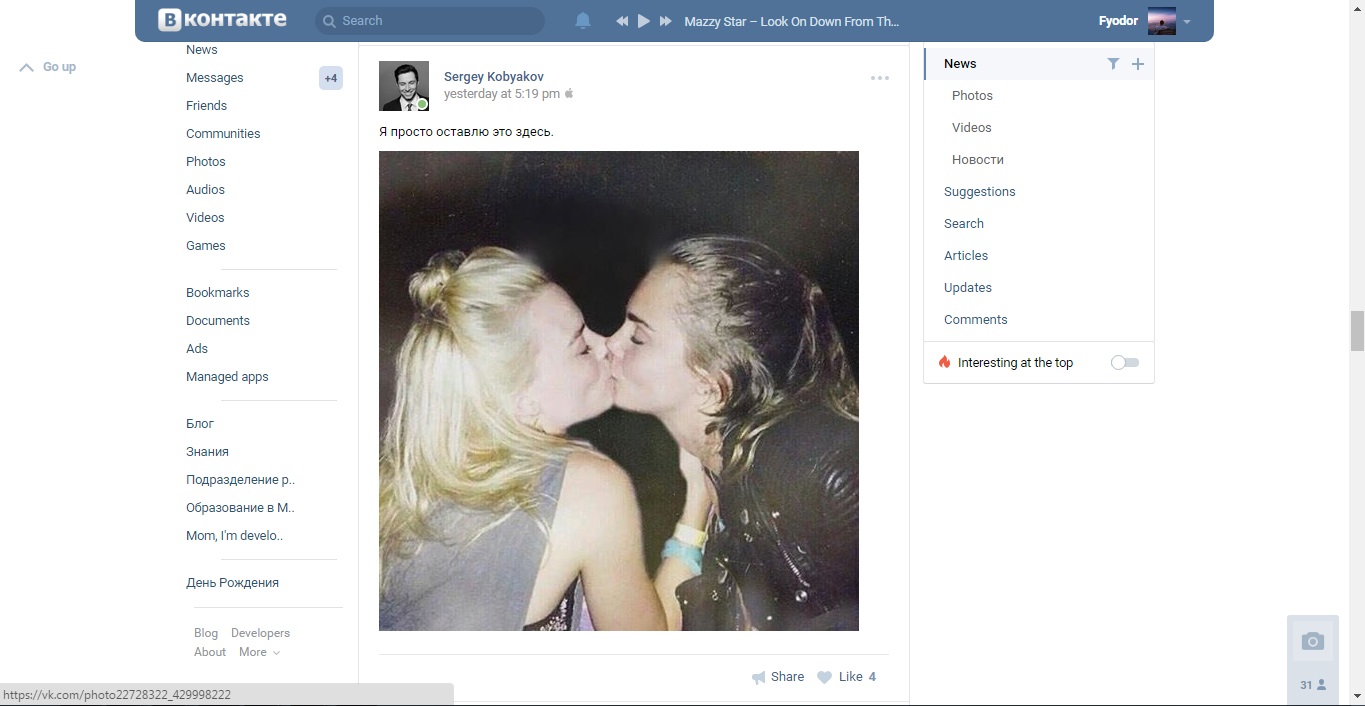
Task: Skip to next track in header player
Action: 666,21
